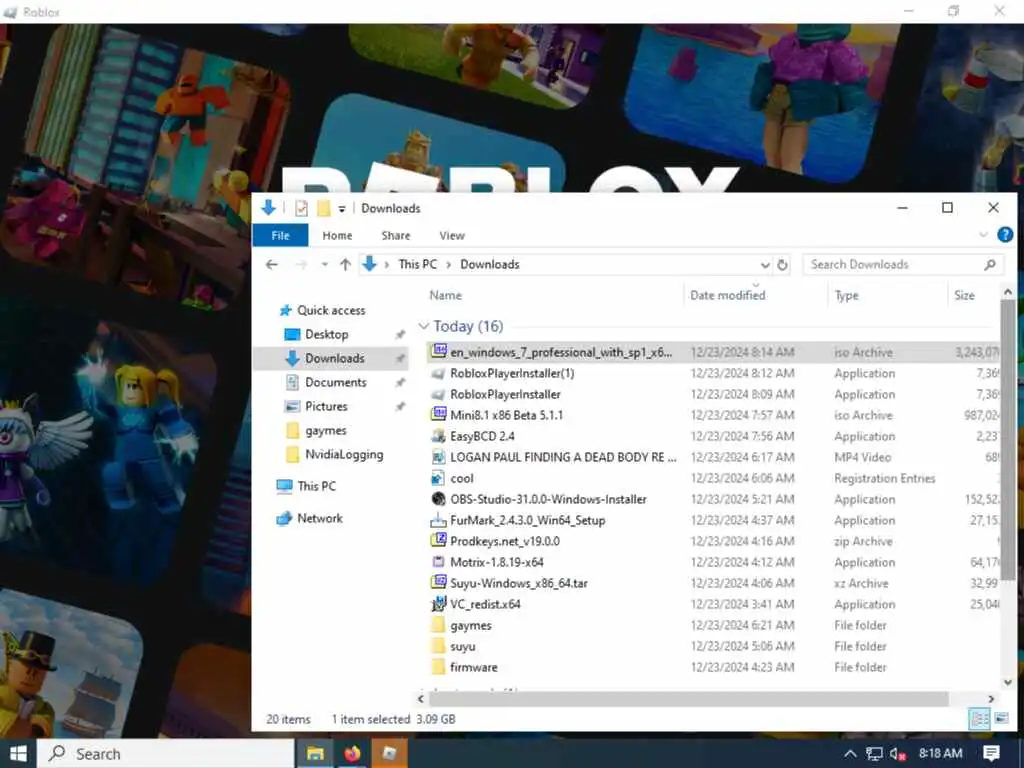1024x768 pixels.
Task: Switch to Large icons view in status bar
Action: click(x=1001, y=719)
